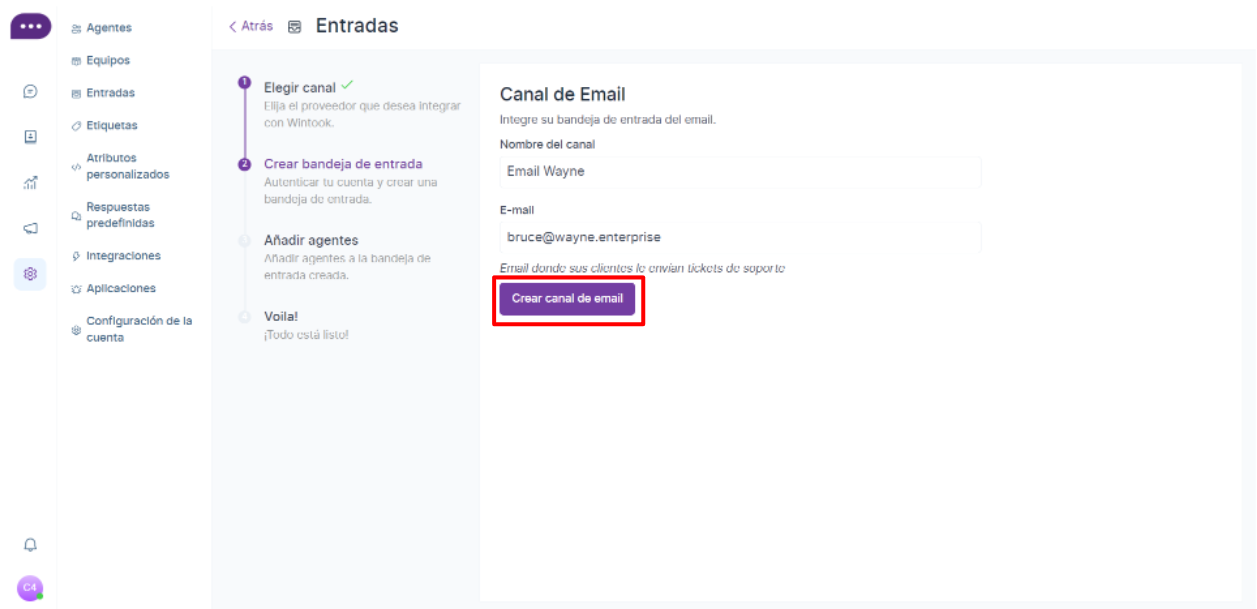Select the settings gear icon
This screenshot has width=1257, height=609.
coord(30,274)
